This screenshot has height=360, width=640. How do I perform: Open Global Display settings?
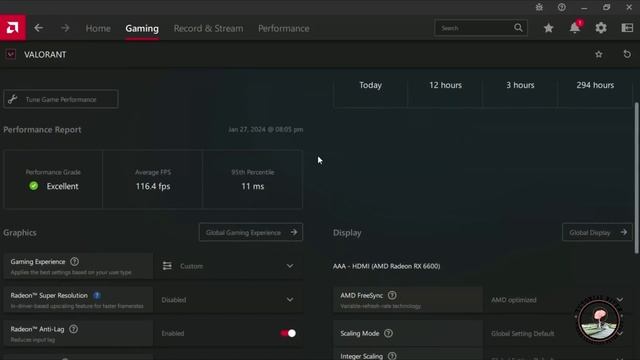tap(597, 232)
